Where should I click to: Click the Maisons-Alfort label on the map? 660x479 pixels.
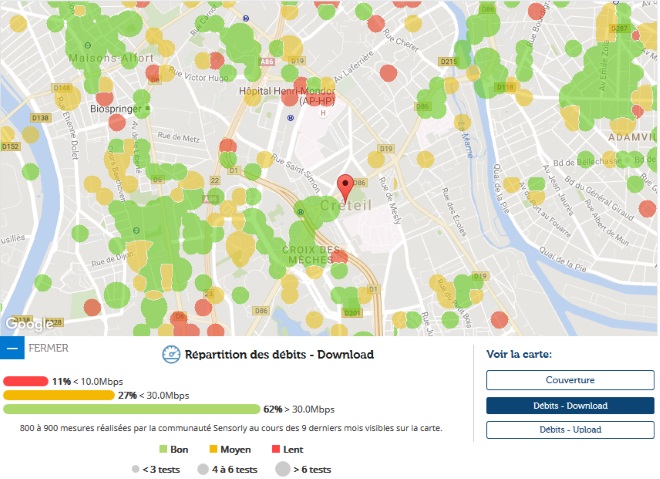(x=111, y=58)
